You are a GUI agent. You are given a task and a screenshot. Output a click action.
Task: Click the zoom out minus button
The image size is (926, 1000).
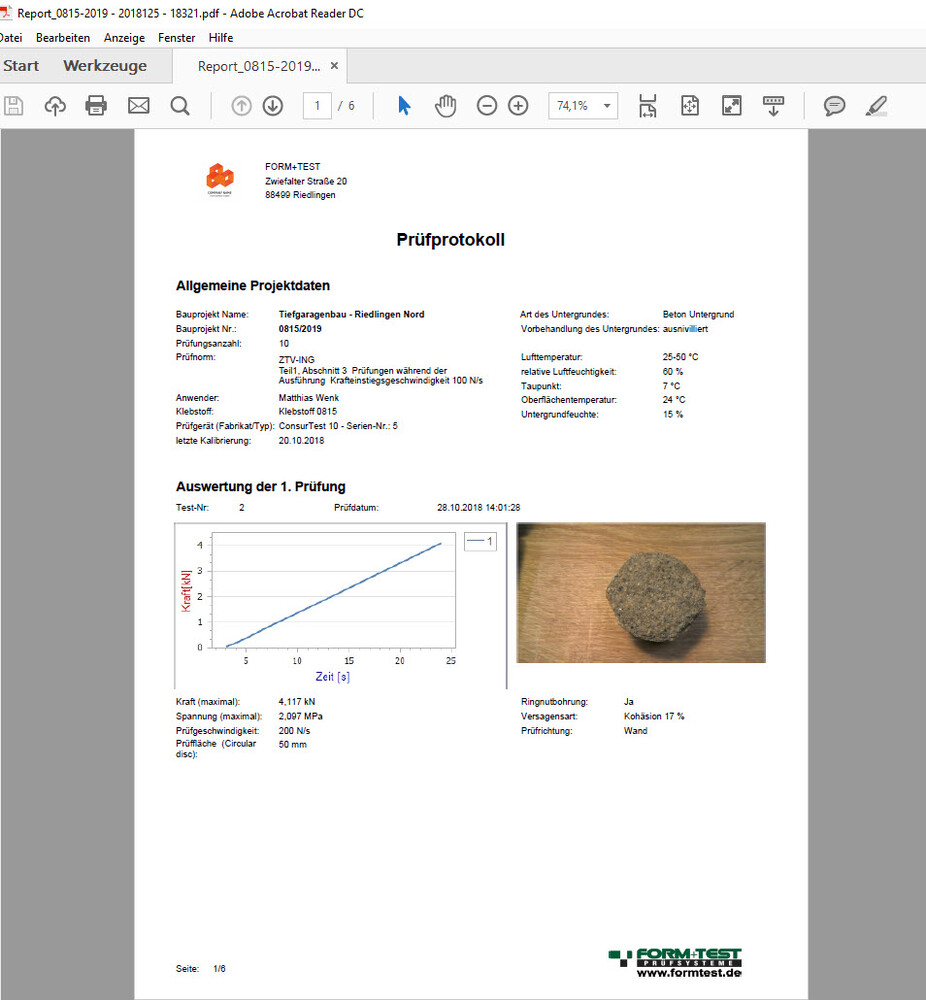pyautogui.click(x=487, y=106)
